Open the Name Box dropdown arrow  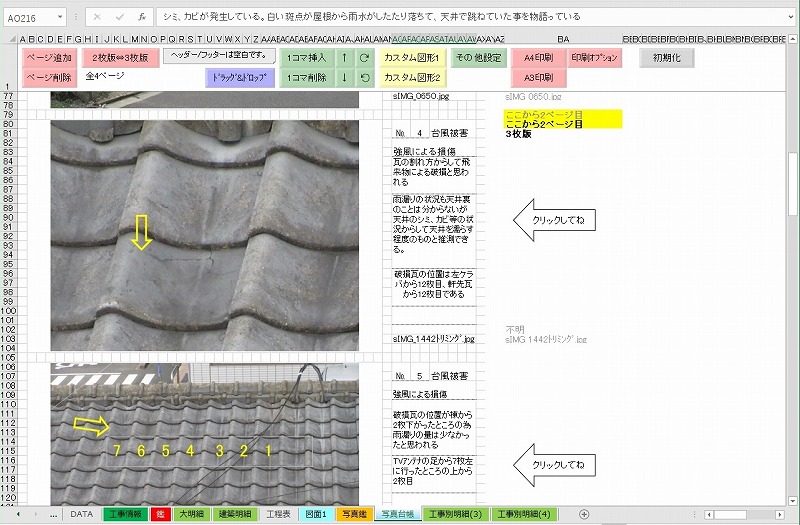point(62,17)
